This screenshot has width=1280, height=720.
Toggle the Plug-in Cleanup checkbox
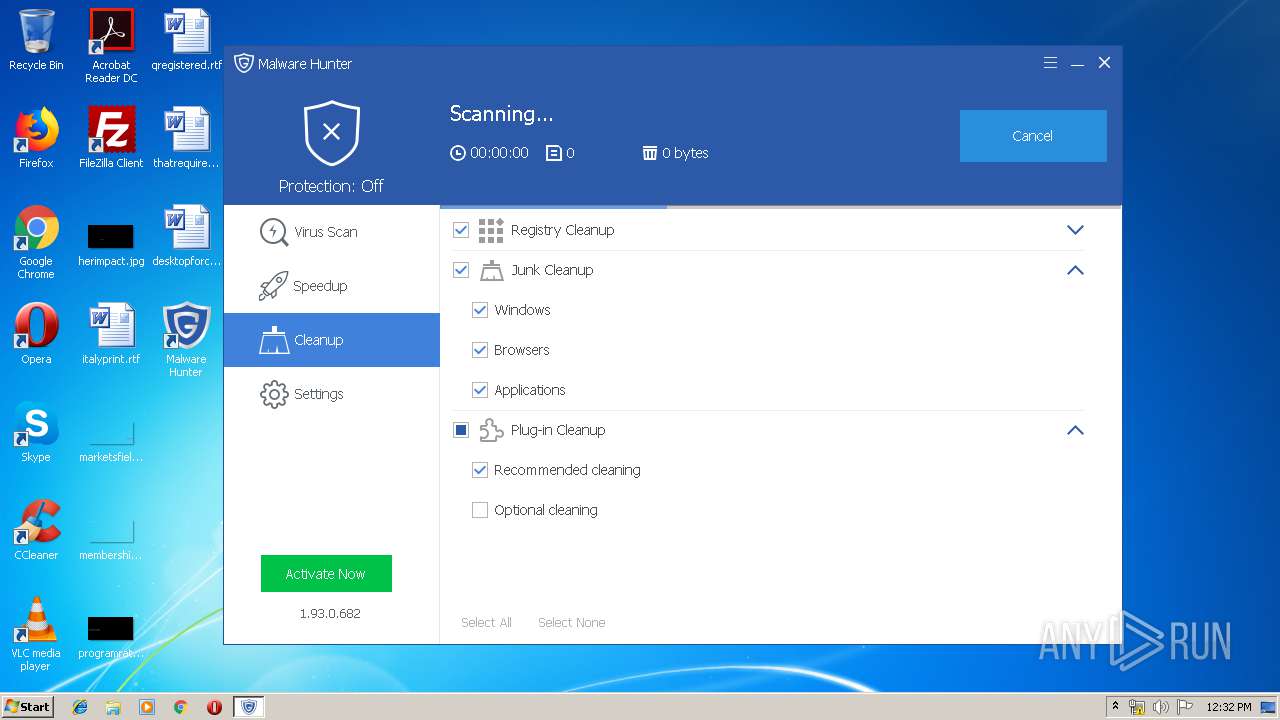461,430
